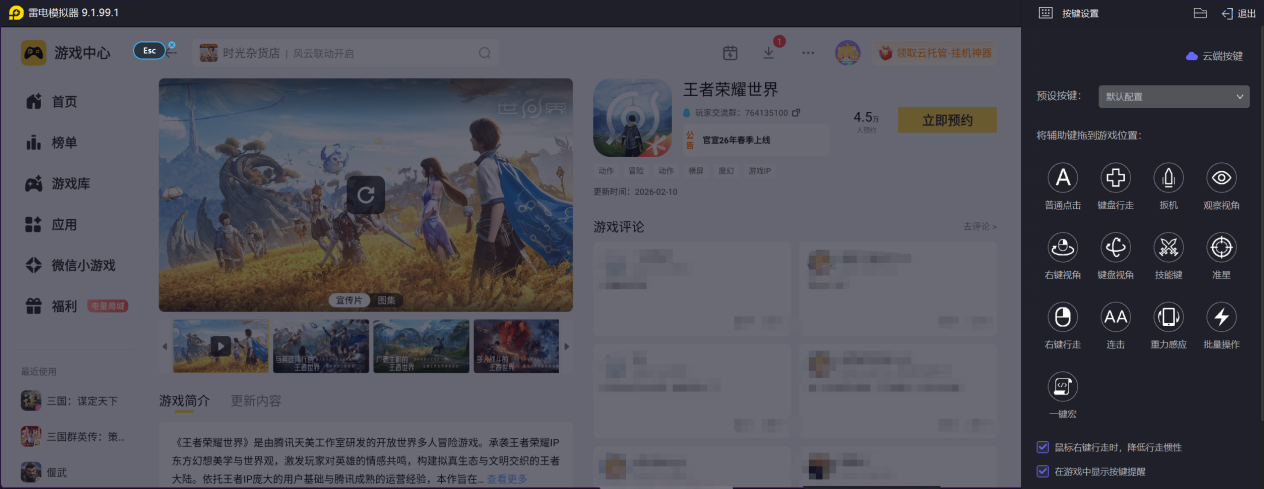Viewport: 1264px width, 489px height.
Task: Copy player group number 764135100
Action: [x=795, y=112]
